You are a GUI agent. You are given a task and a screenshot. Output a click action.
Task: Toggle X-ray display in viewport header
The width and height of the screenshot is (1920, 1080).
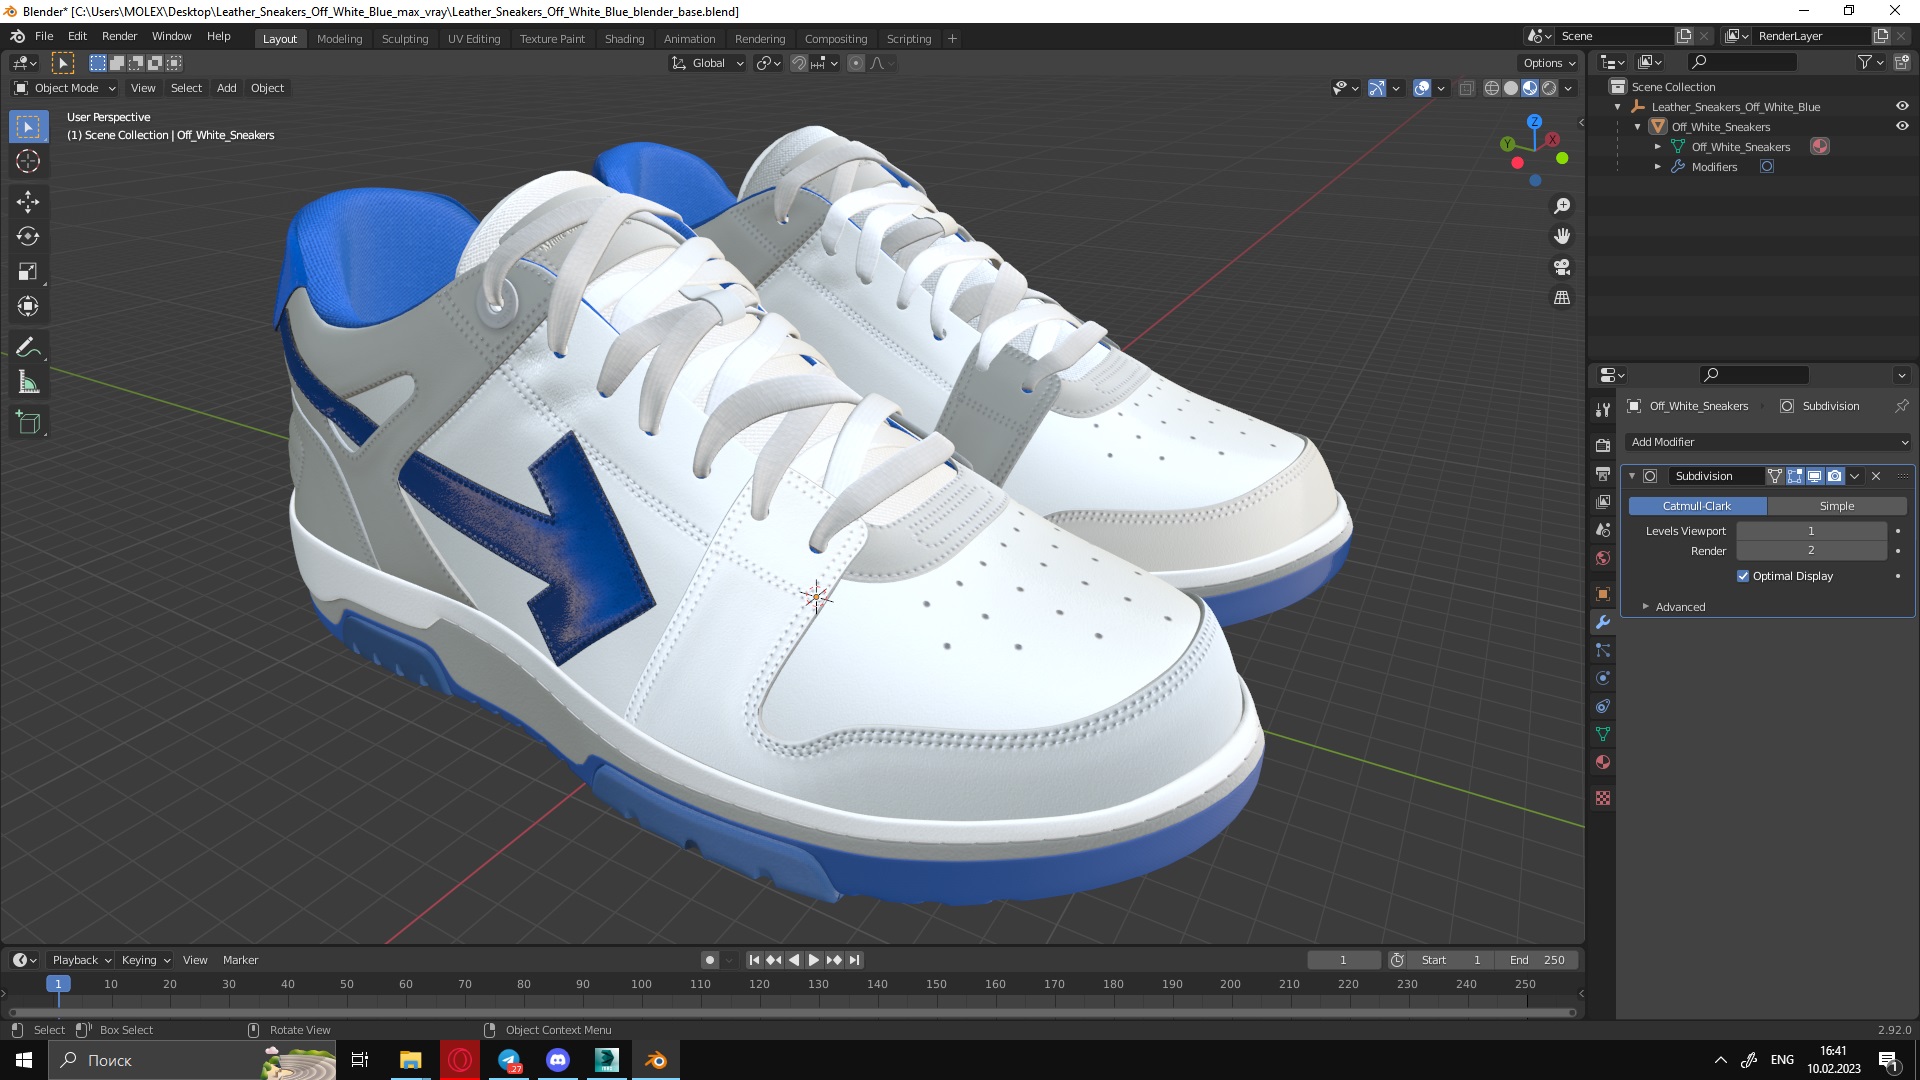1467,88
